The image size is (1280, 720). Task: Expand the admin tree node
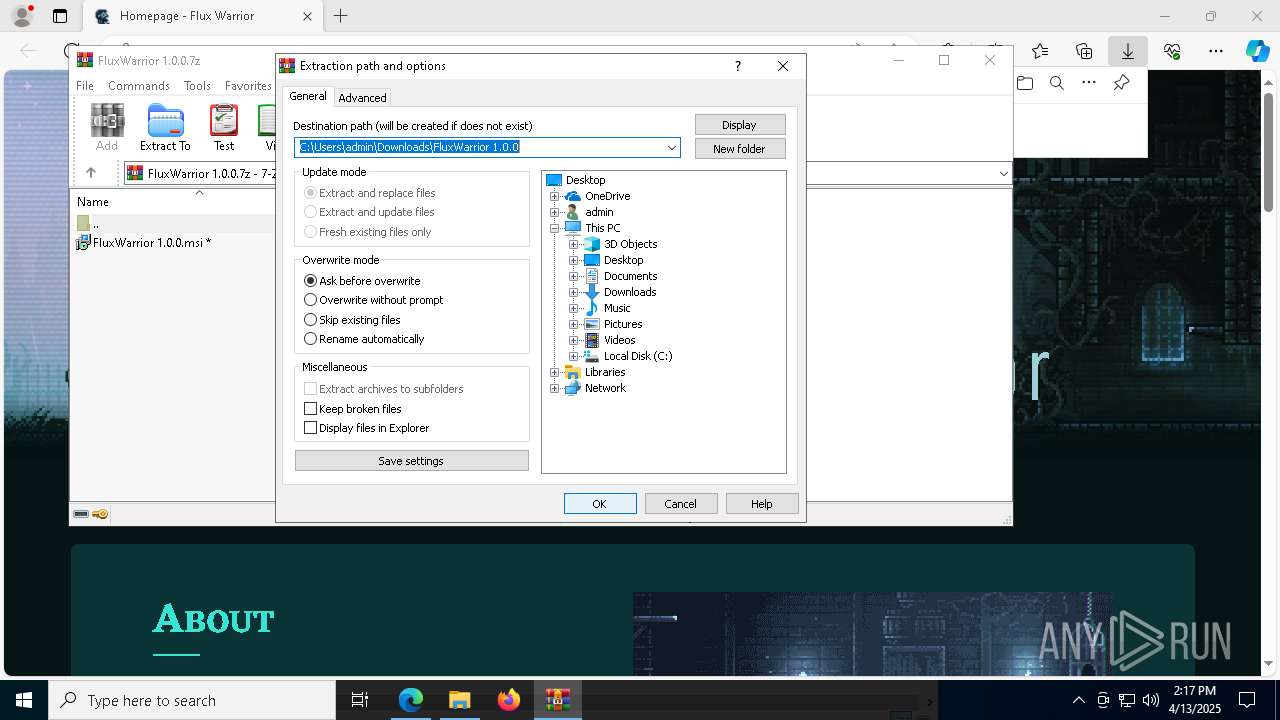555,212
